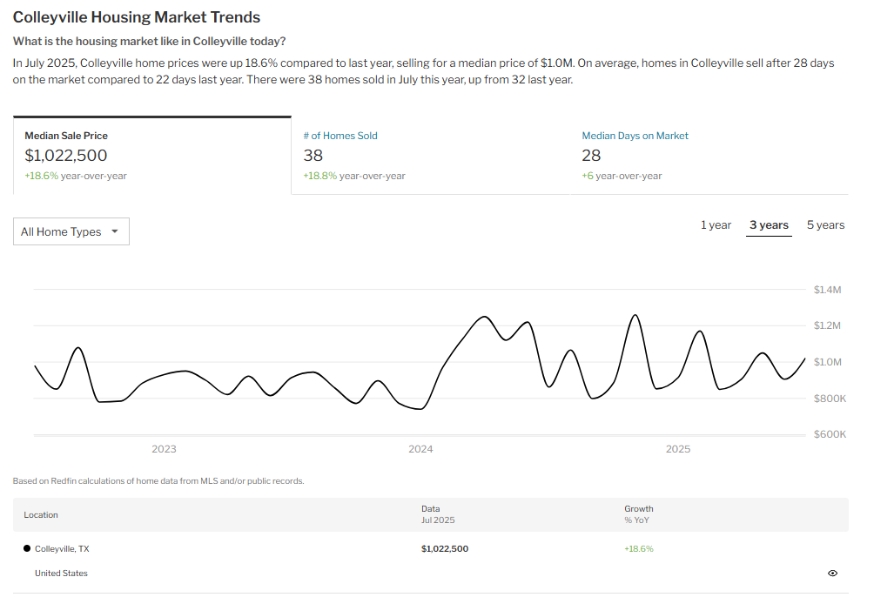Click the 2025 label on chart axis
Image resolution: width=874 pixels, height=603 pixels.
pos(678,450)
